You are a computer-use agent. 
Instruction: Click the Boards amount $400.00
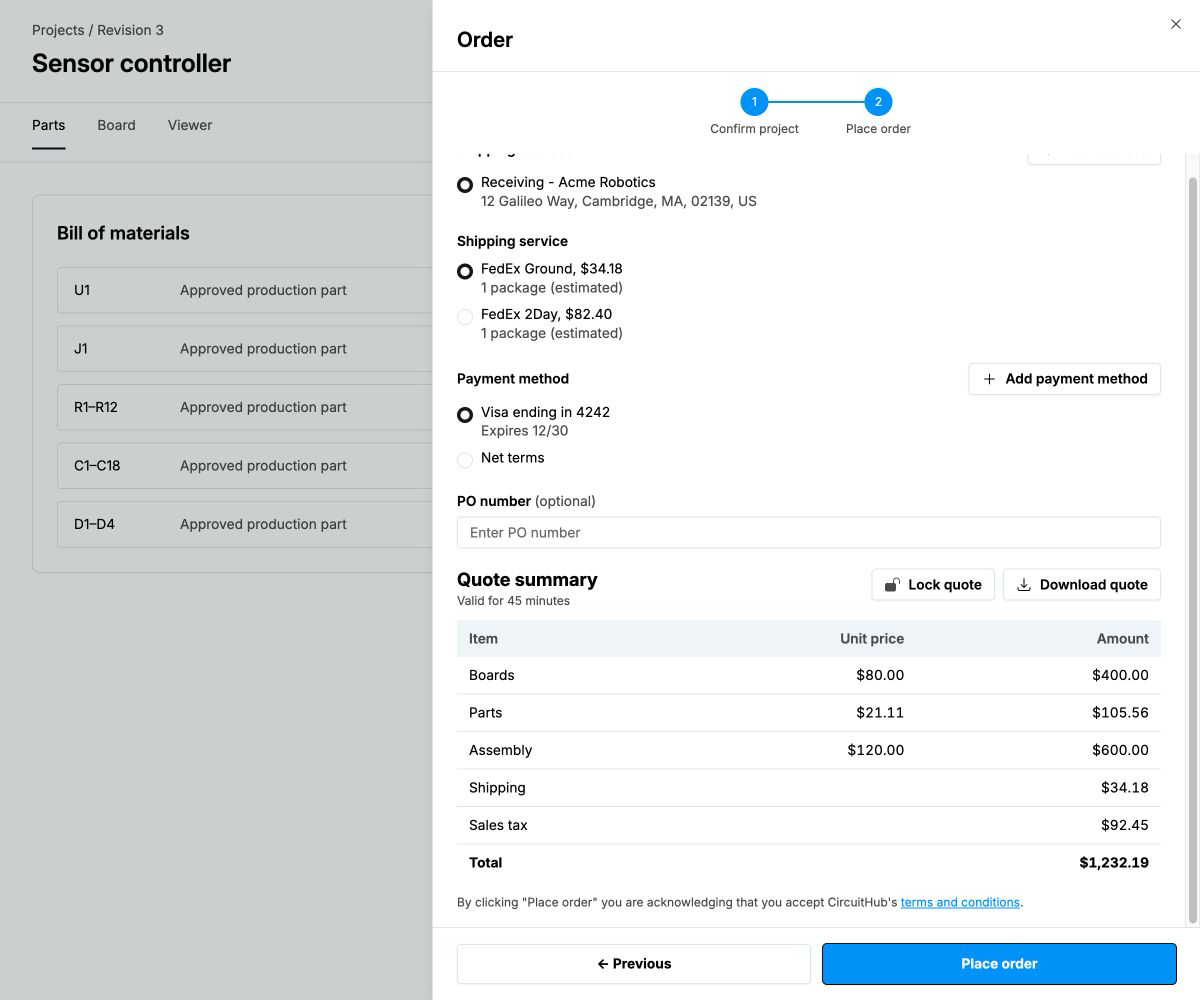tap(1120, 675)
